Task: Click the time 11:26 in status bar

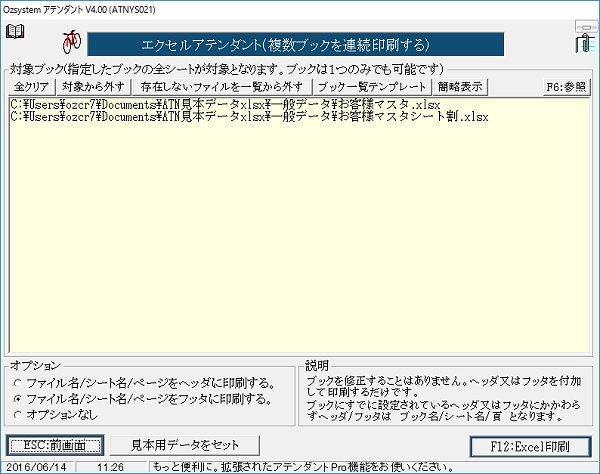Action: click(111, 467)
